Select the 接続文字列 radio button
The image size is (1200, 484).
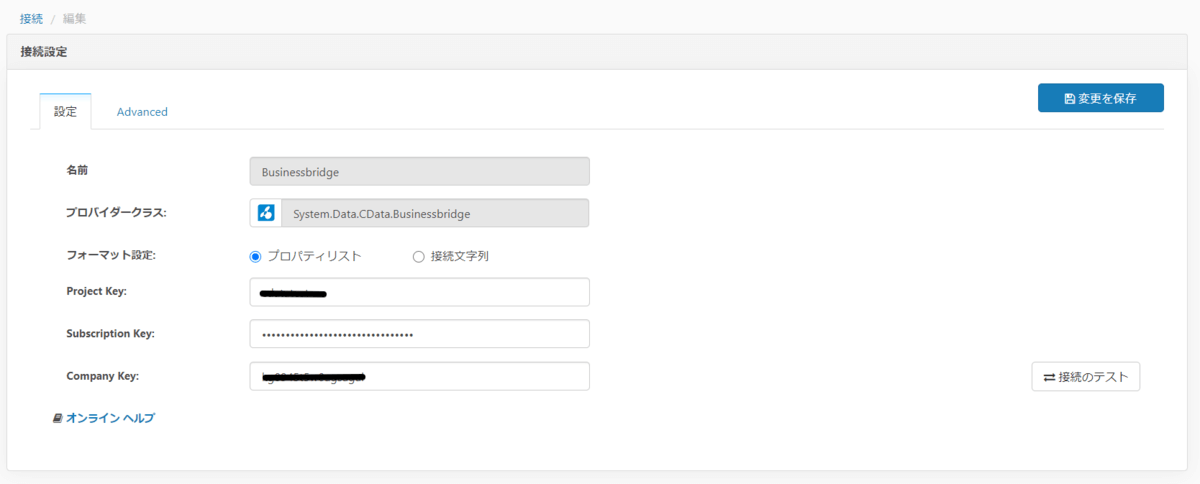(x=419, y=256)
